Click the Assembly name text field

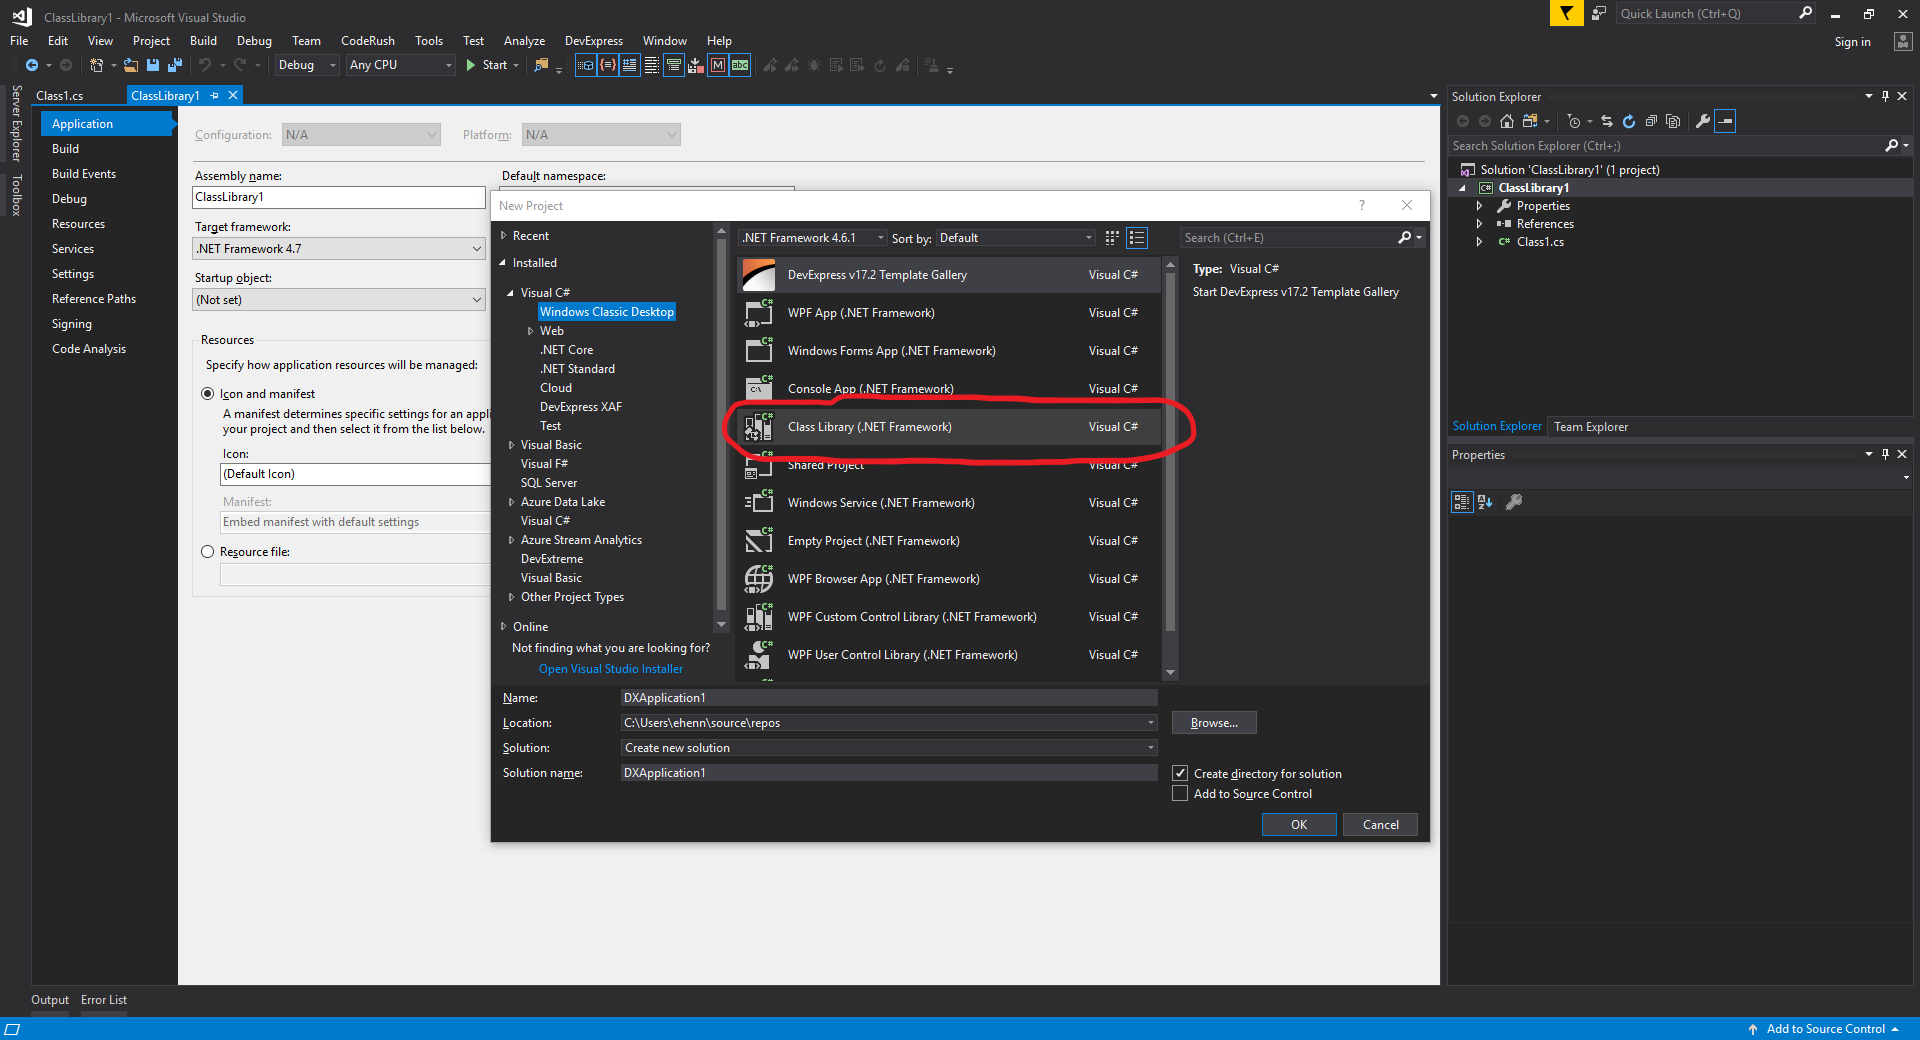tap(339, 197)
